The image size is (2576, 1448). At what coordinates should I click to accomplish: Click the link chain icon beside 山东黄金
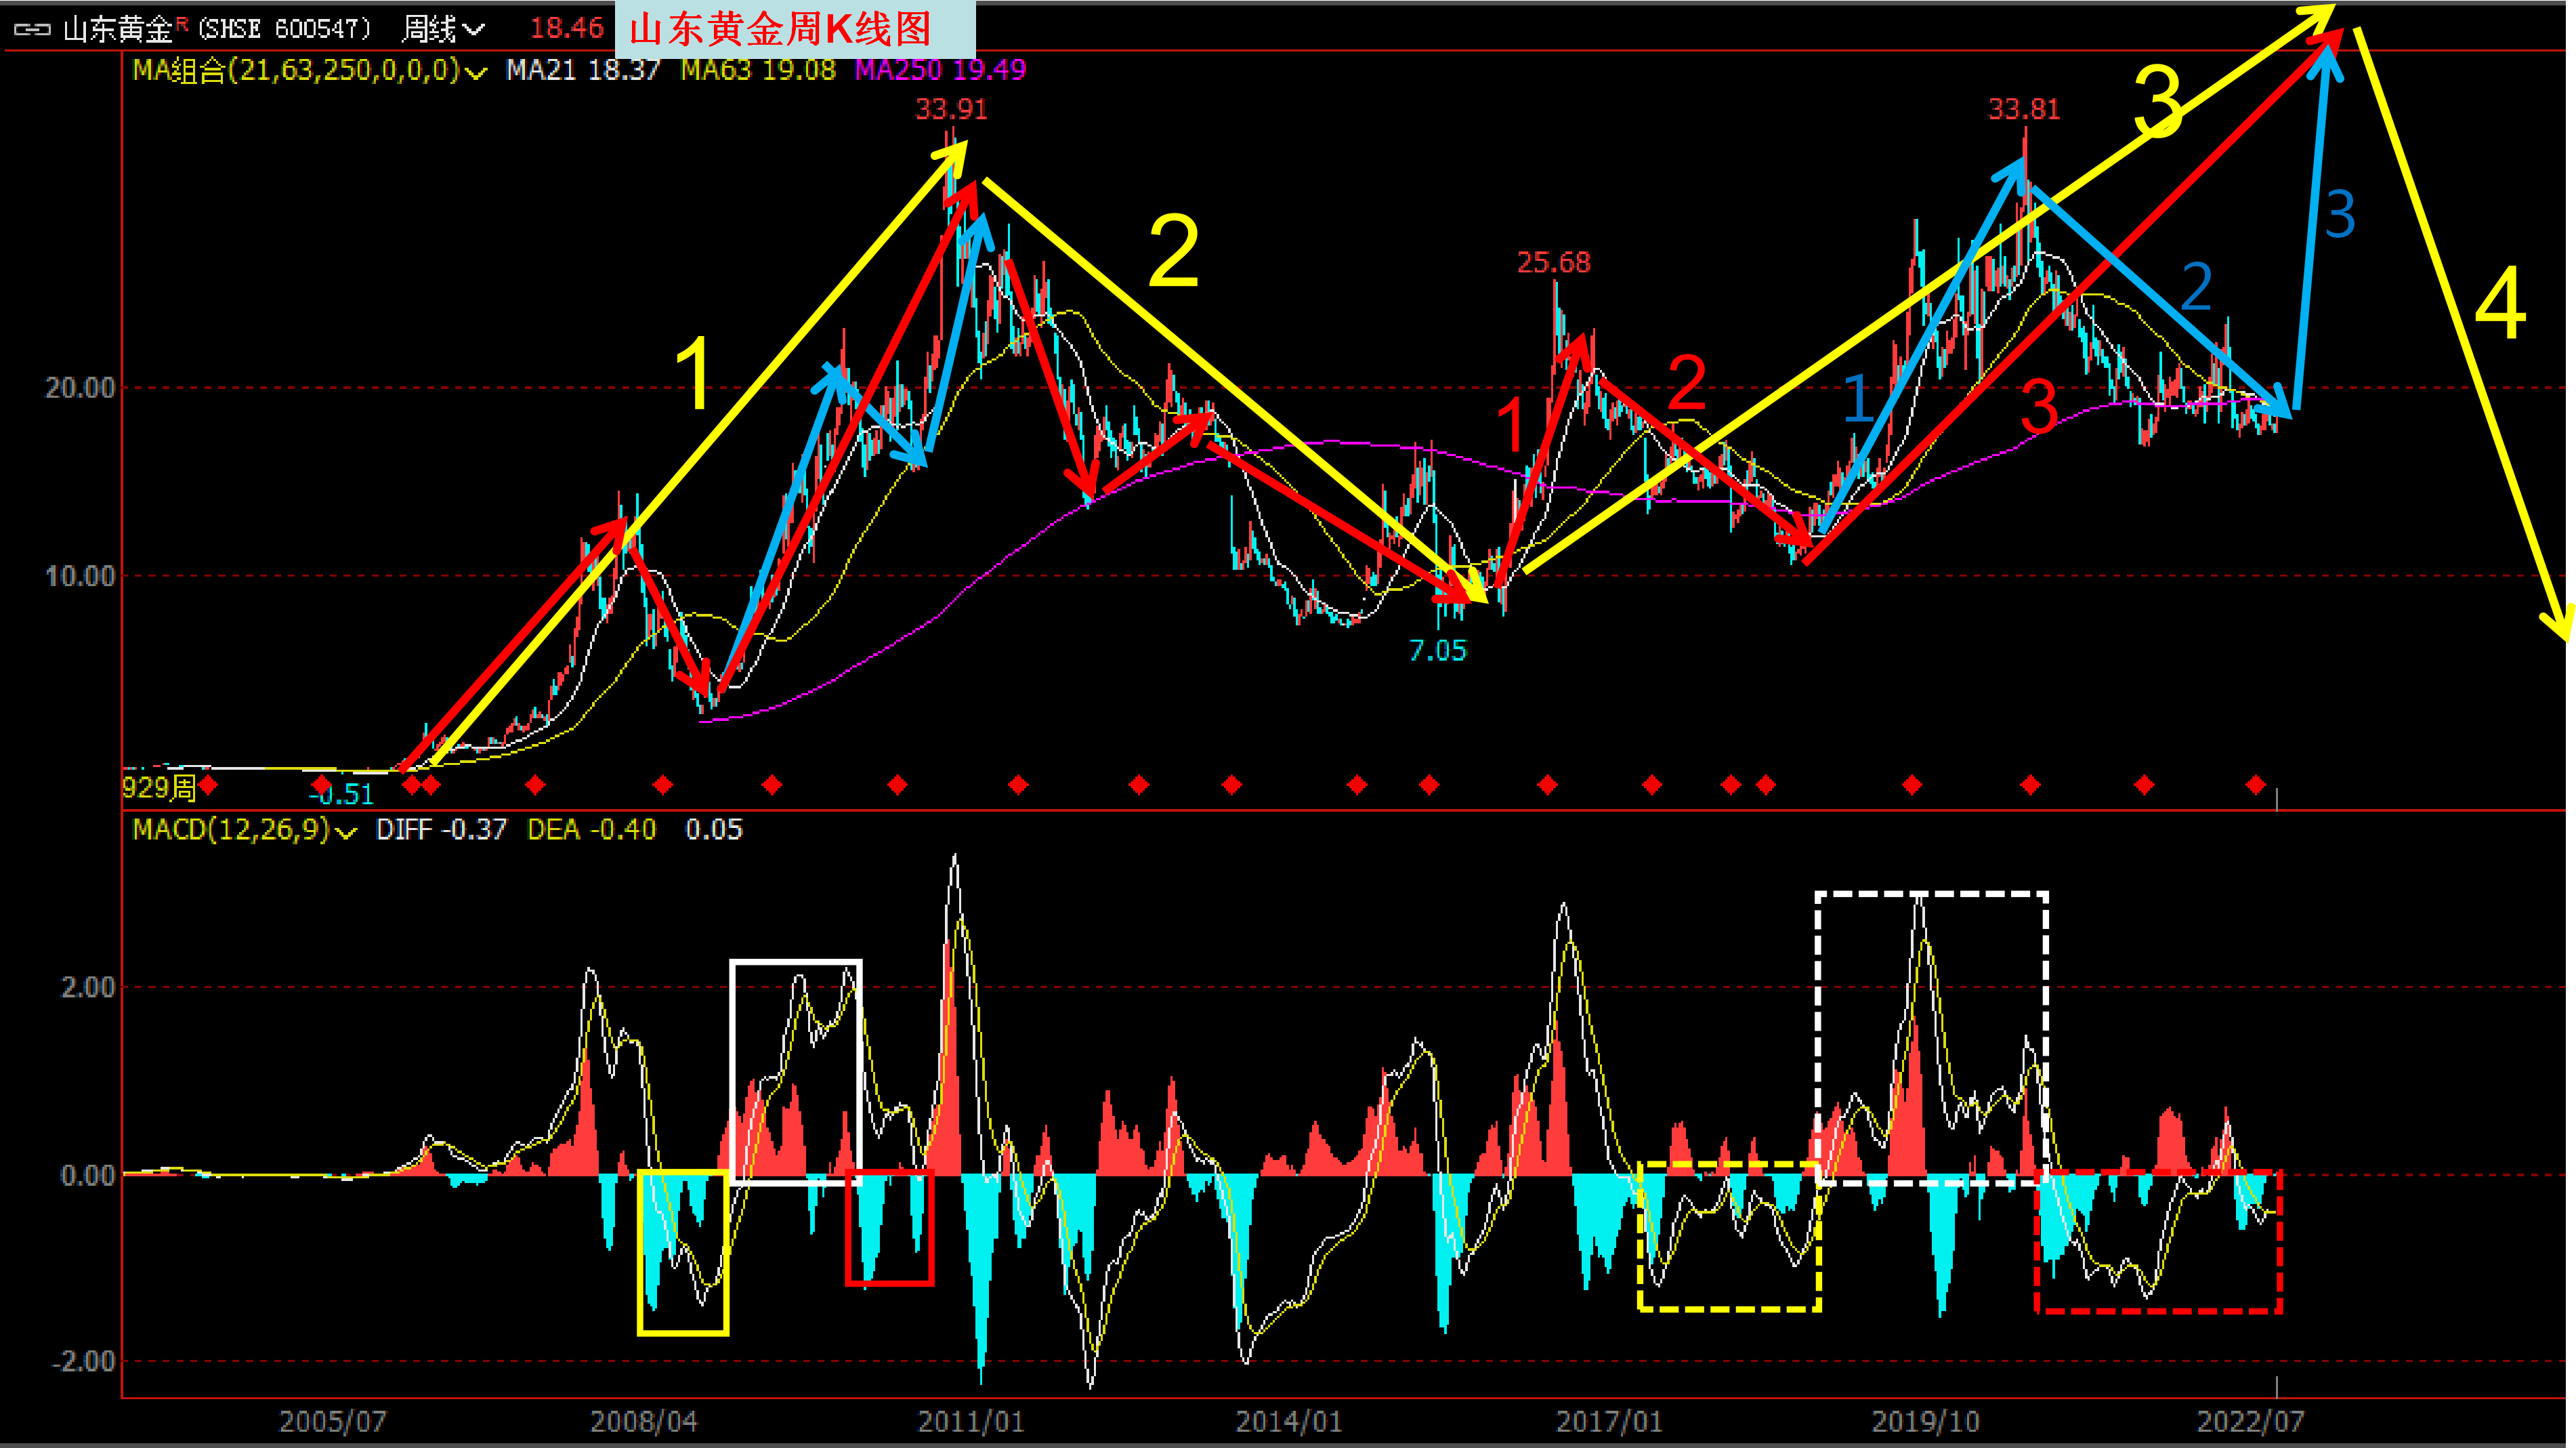point(32,30)
